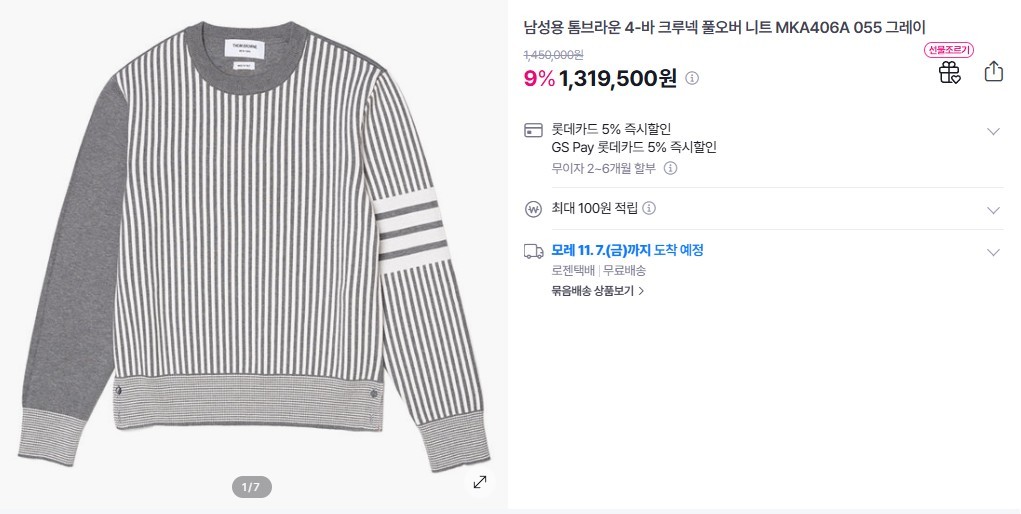Click the delivery truck icon
The width and height of the screenshot is (1021, 514).
pos(534,251)
